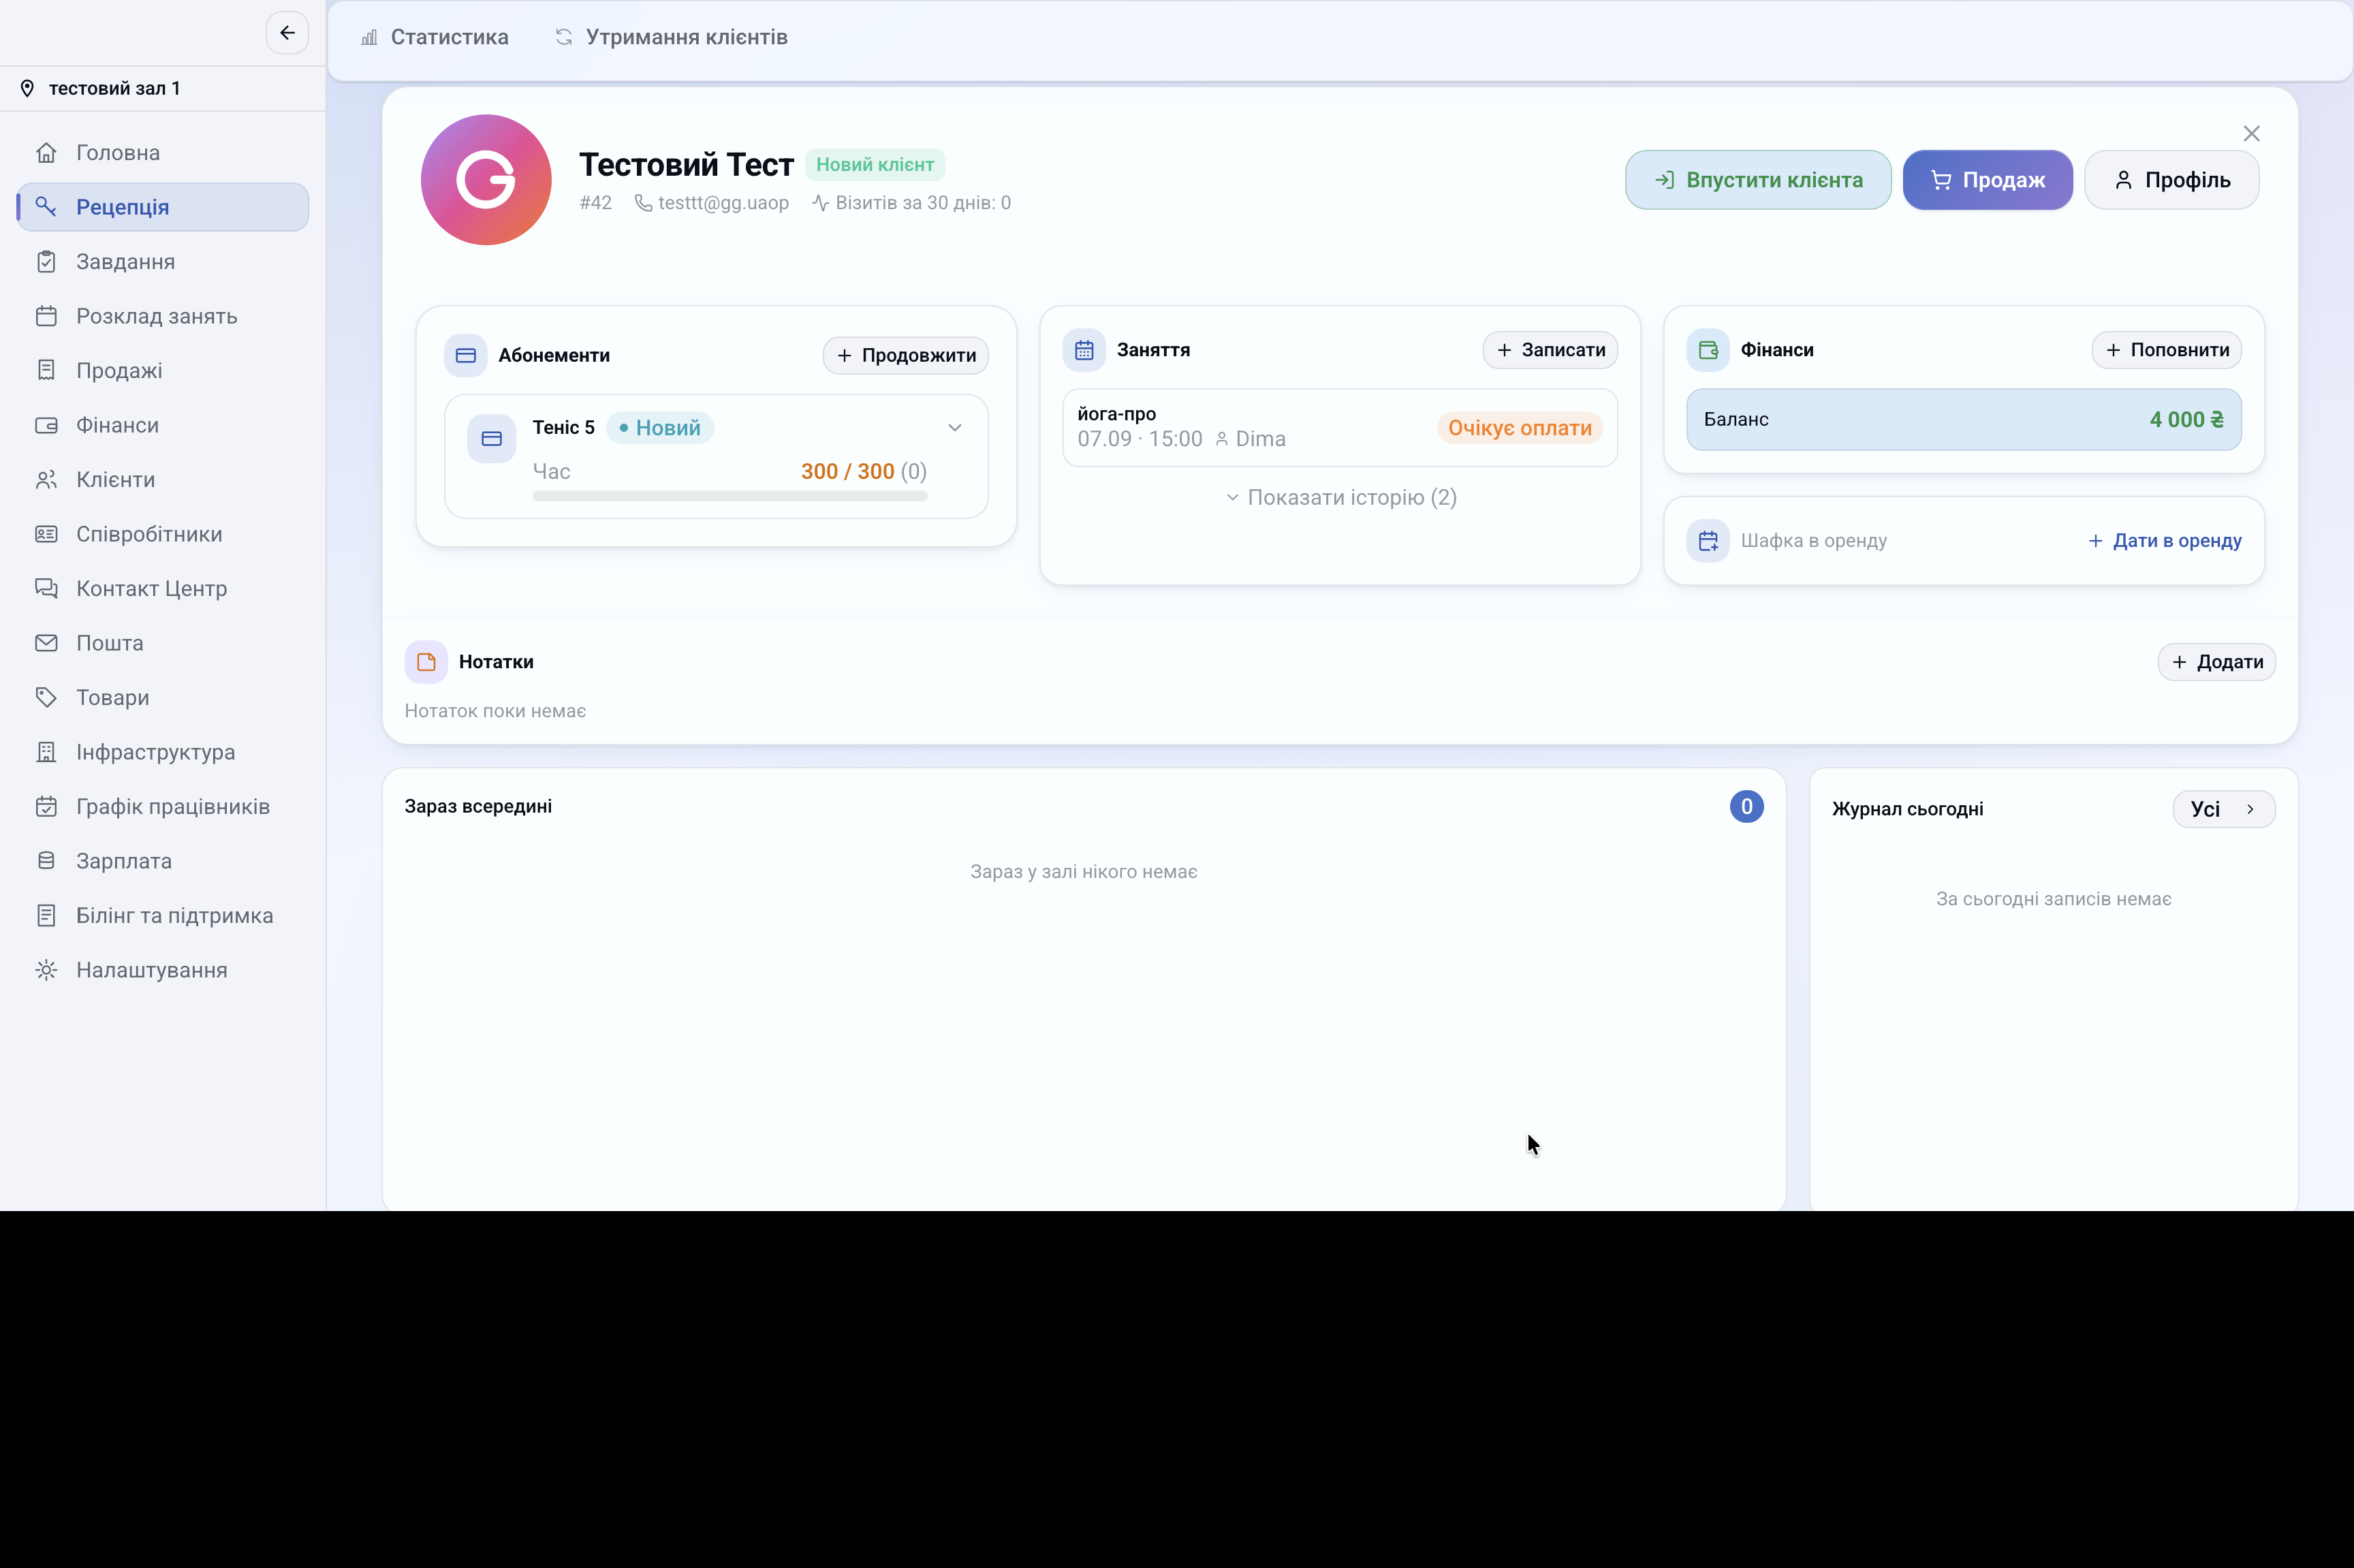Click the Фінанси wallet icon in sidebar
This screenshot has height=1568, width=2354.
pos(46,425)
